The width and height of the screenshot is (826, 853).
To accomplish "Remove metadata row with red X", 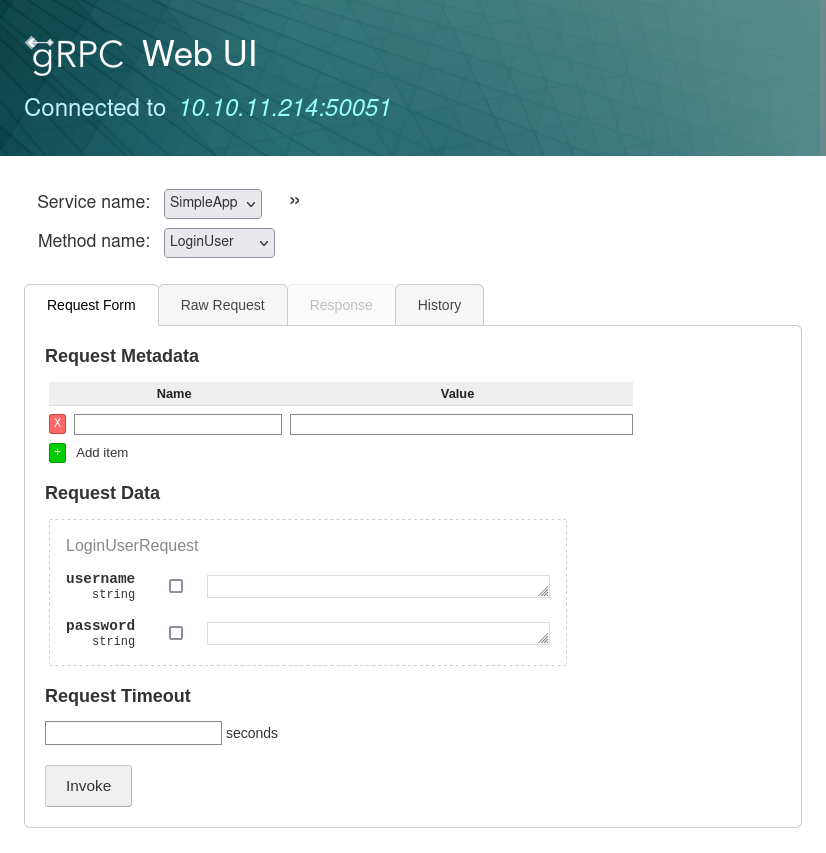I will click(57, 424).
